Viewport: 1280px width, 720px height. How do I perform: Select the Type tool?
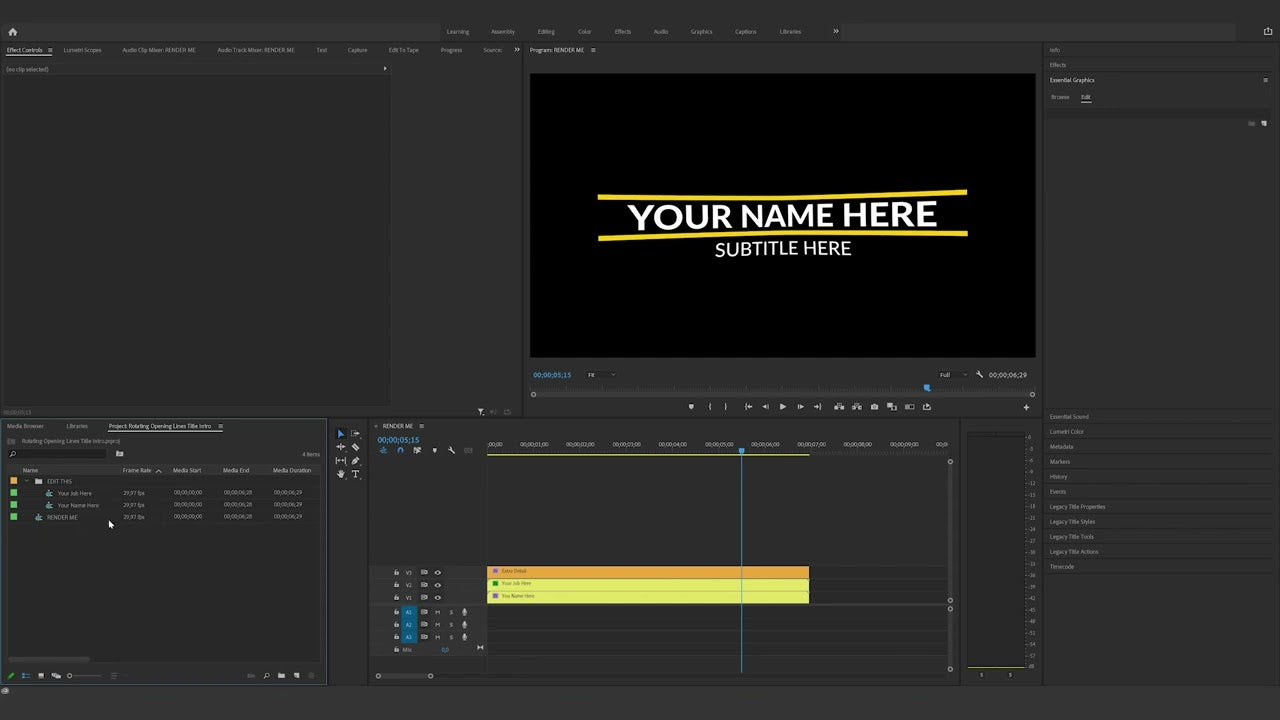pyautogui.click(x=355, y=474)
